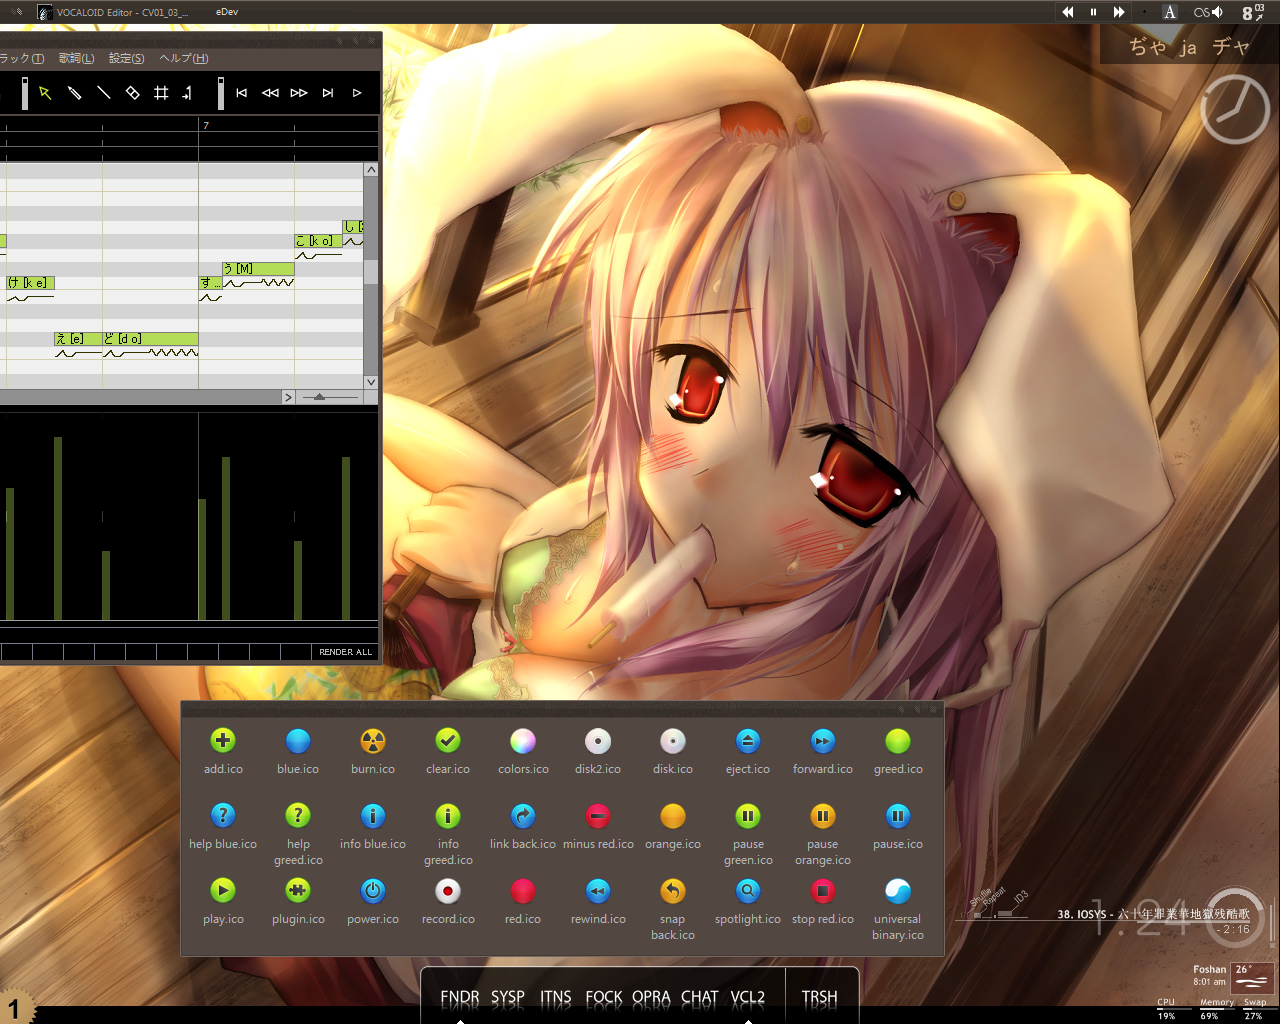Pause music from top bar media controls

pos(1093,12)
